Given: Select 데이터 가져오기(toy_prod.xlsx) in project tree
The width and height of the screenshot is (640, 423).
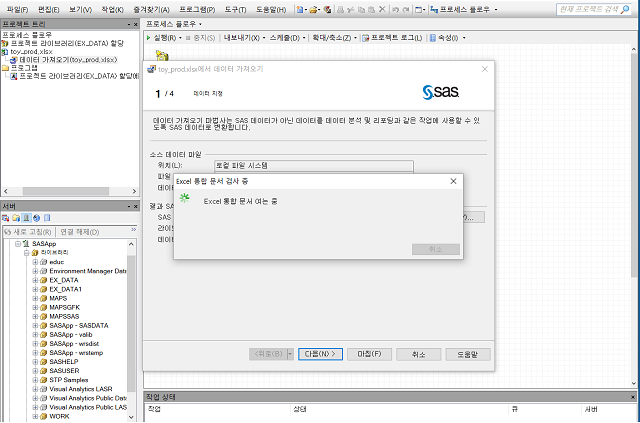Looking at the screenshot, I should pyautogui.click(x=68, y=60).
